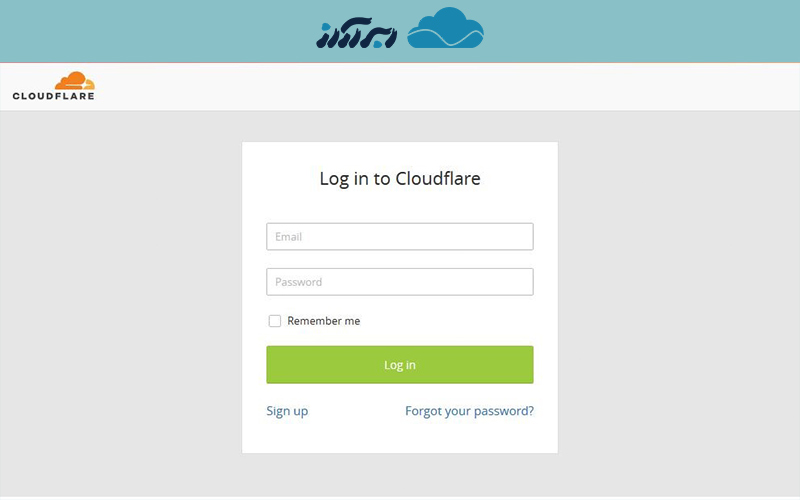Click the white header bar right of Cloudflare logo

(450, 87)
